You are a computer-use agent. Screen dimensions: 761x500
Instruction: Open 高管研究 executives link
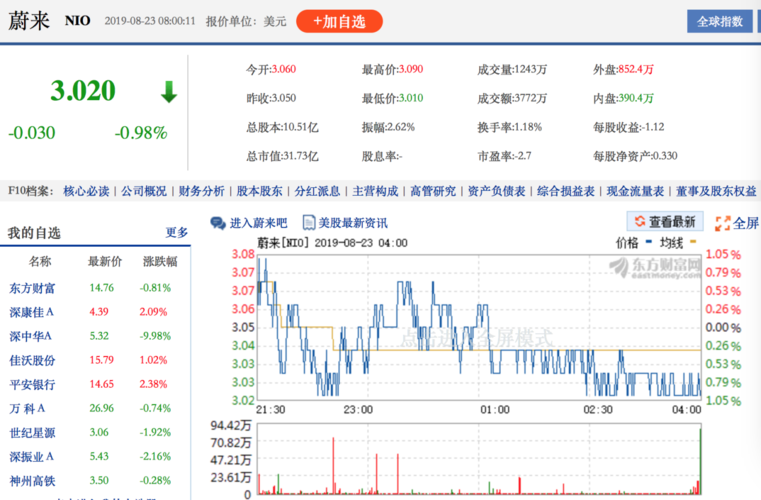433,191
